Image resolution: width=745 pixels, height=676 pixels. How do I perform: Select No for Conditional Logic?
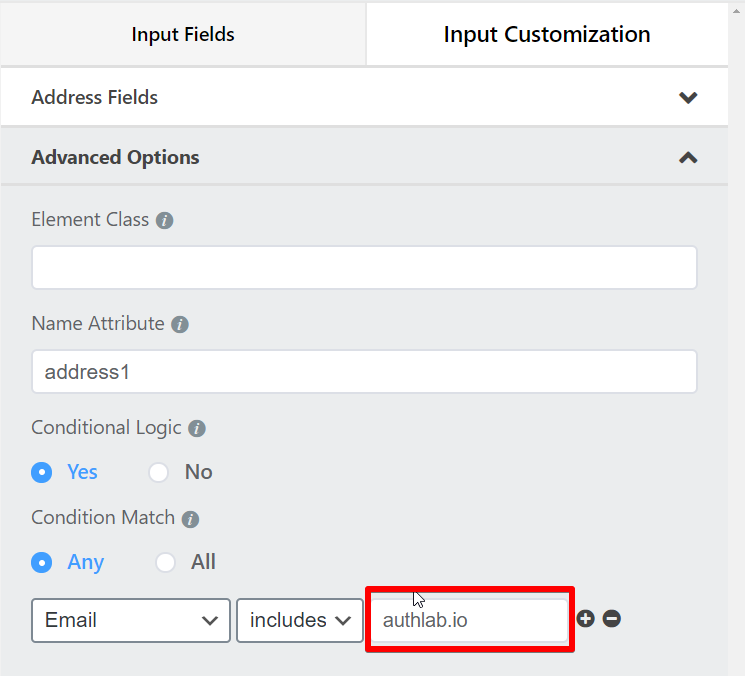tap(159, 472)
